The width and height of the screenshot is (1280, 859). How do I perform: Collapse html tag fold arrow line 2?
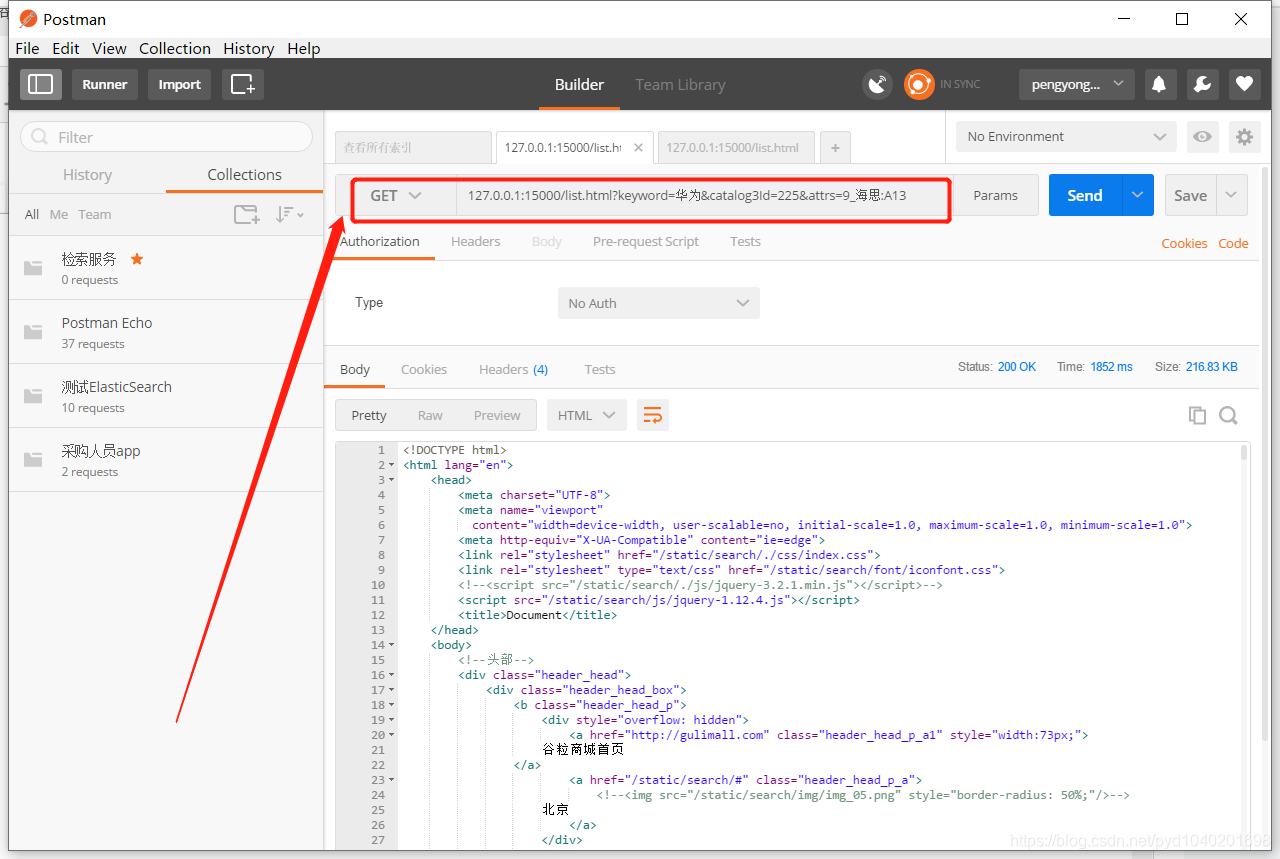point(391,466)
